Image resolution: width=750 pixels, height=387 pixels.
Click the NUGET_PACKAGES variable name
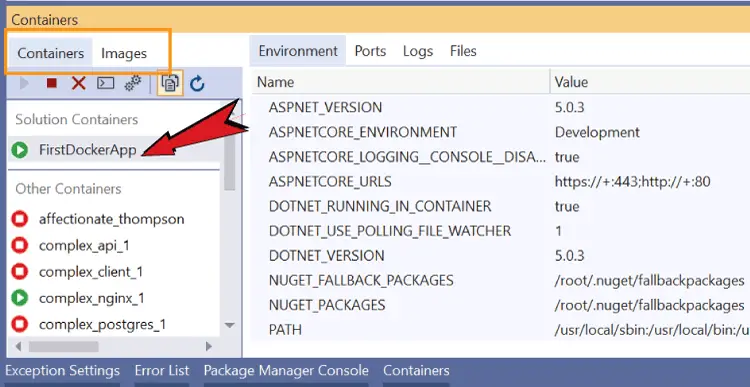(327, 305)
